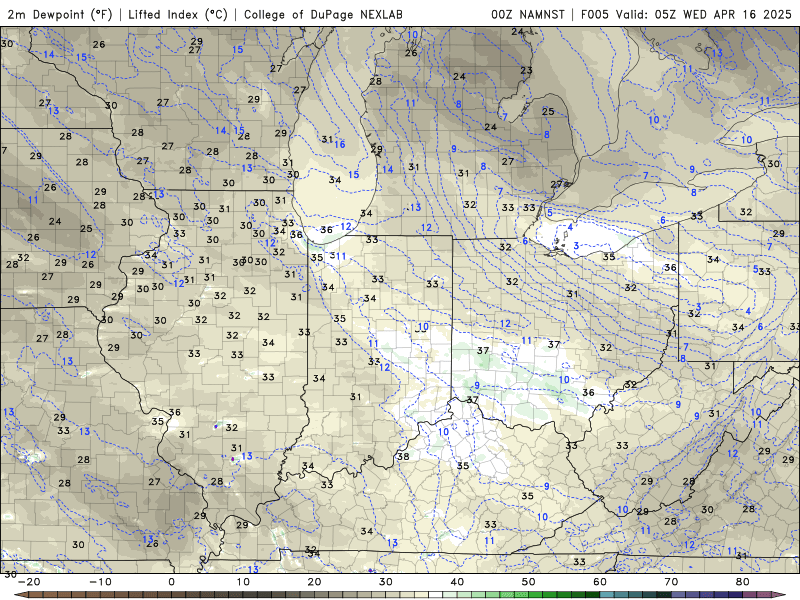Click the '00Z NAMNST' model run label
The image size is (800, 600).
tap(528, 14)
